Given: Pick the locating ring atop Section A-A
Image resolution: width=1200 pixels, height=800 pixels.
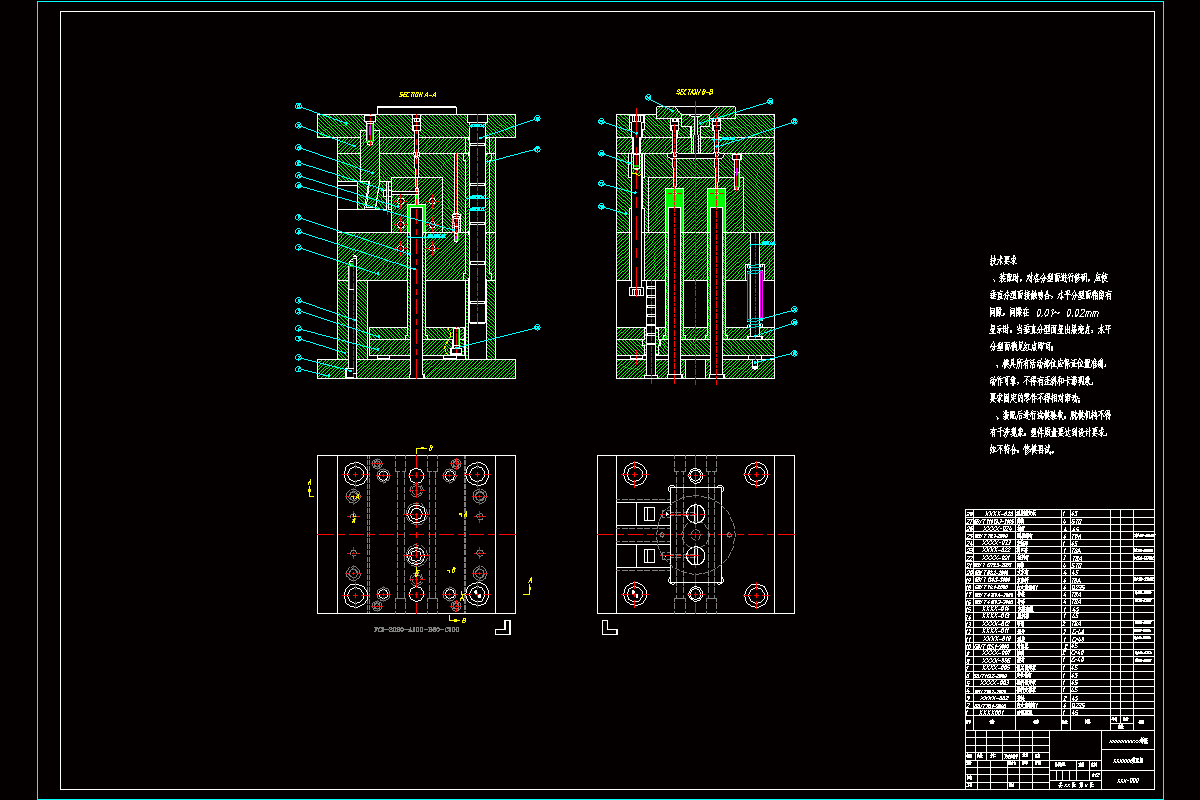Looking at the screenshot, I should [418, 109].
